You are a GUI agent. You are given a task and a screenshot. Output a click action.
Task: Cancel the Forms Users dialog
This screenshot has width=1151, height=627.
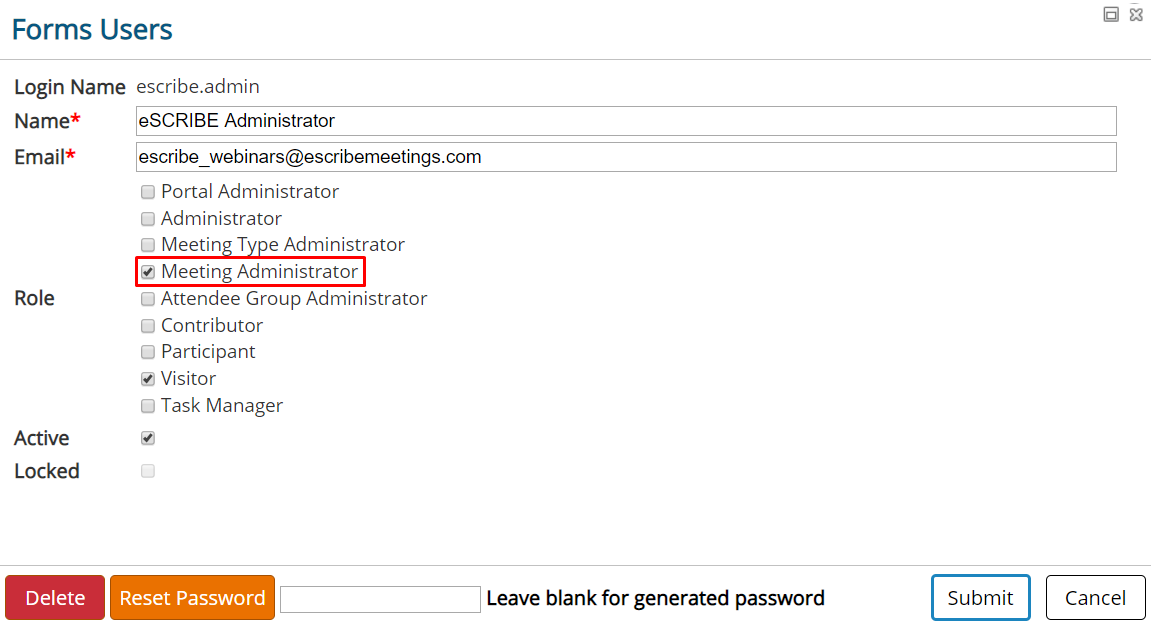click(x=1095, y=597)
